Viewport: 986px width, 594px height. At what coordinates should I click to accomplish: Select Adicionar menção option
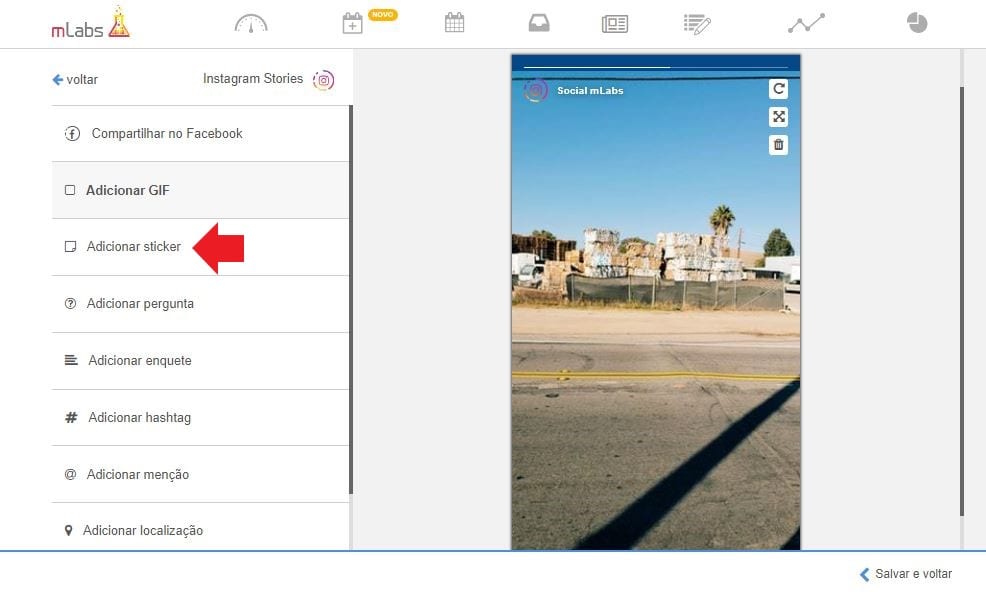pos(200,474)
